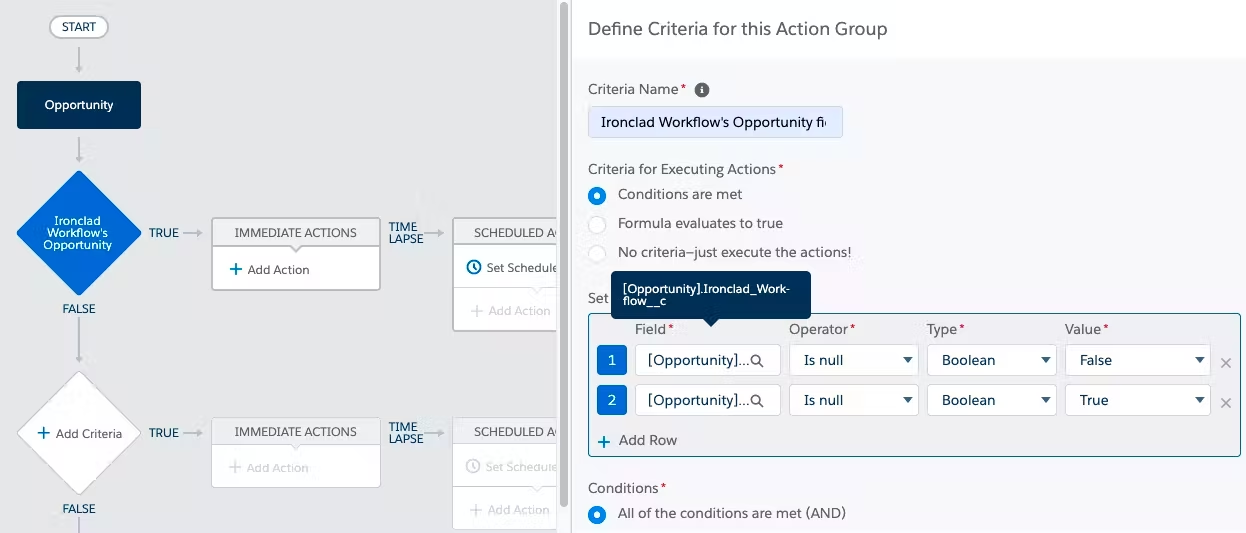Click row 2 [Opportunity] field input
The height and width of the screenshot is (533, 1246).
tap(708, 400)
